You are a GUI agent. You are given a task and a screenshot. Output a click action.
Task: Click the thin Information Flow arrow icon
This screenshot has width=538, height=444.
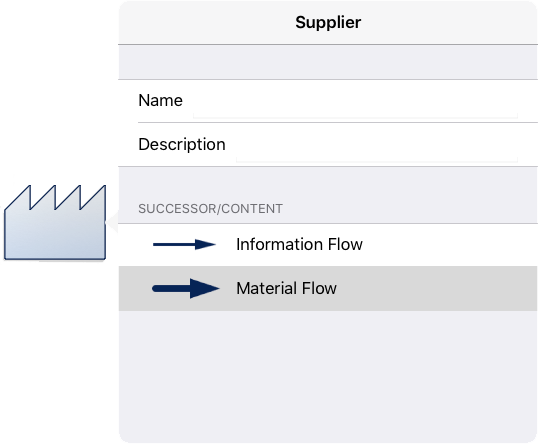pos(184,245)
